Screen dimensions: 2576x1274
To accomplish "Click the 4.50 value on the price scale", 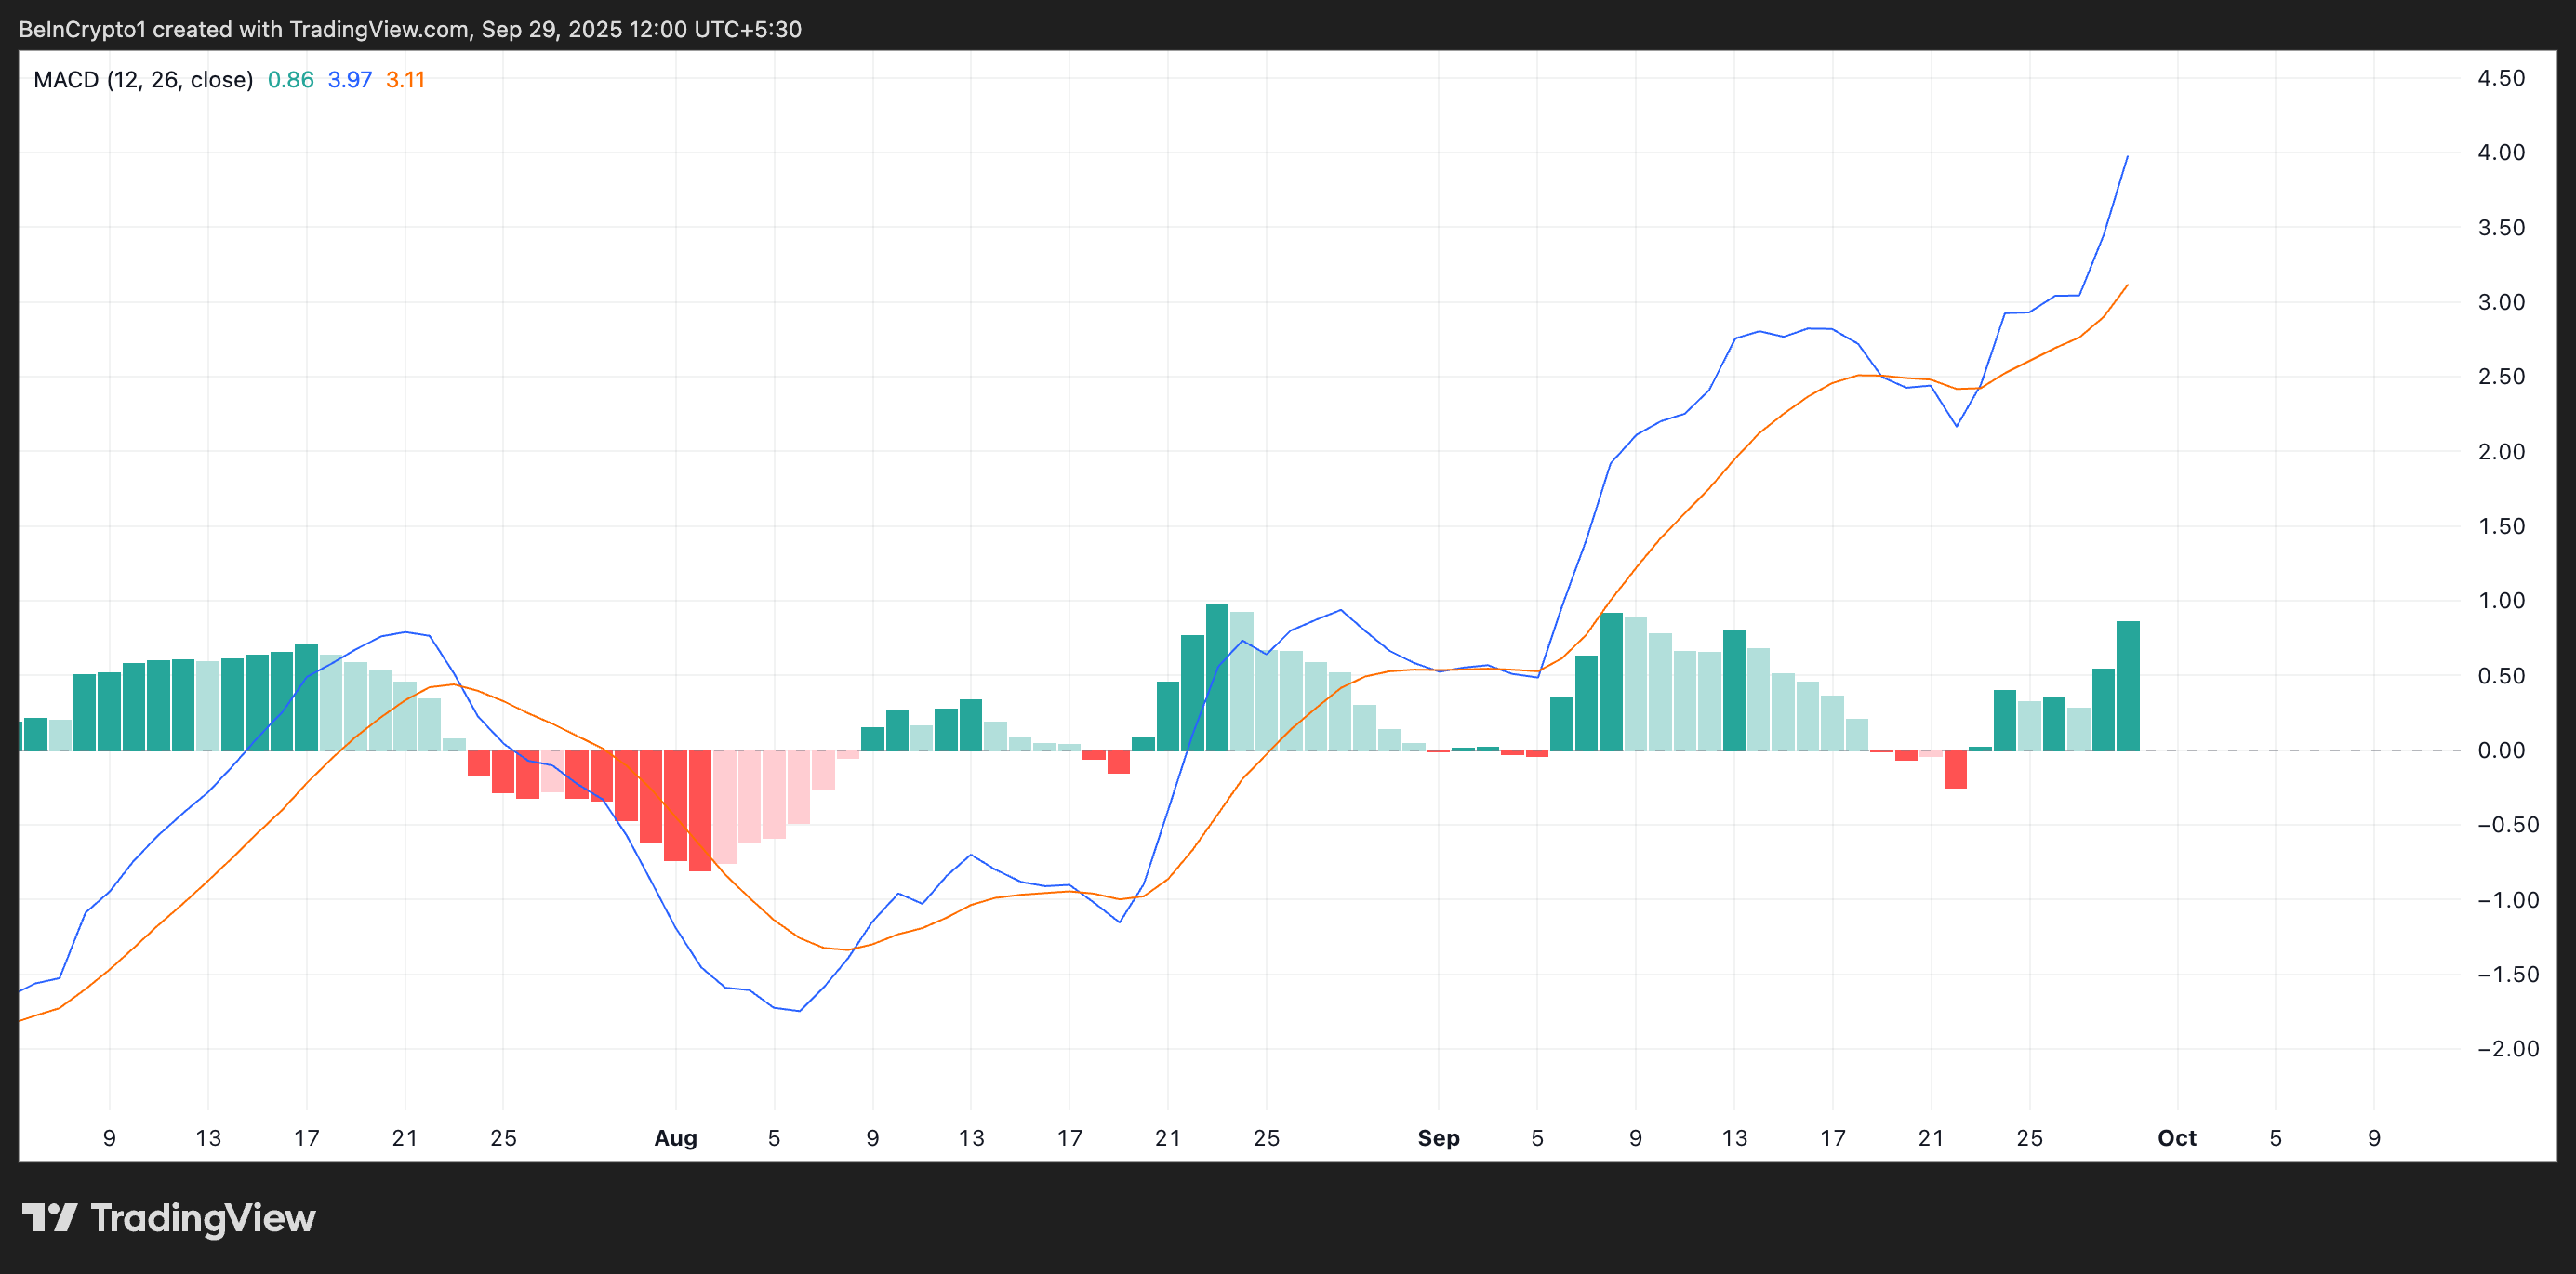I will pos(2500,77).
